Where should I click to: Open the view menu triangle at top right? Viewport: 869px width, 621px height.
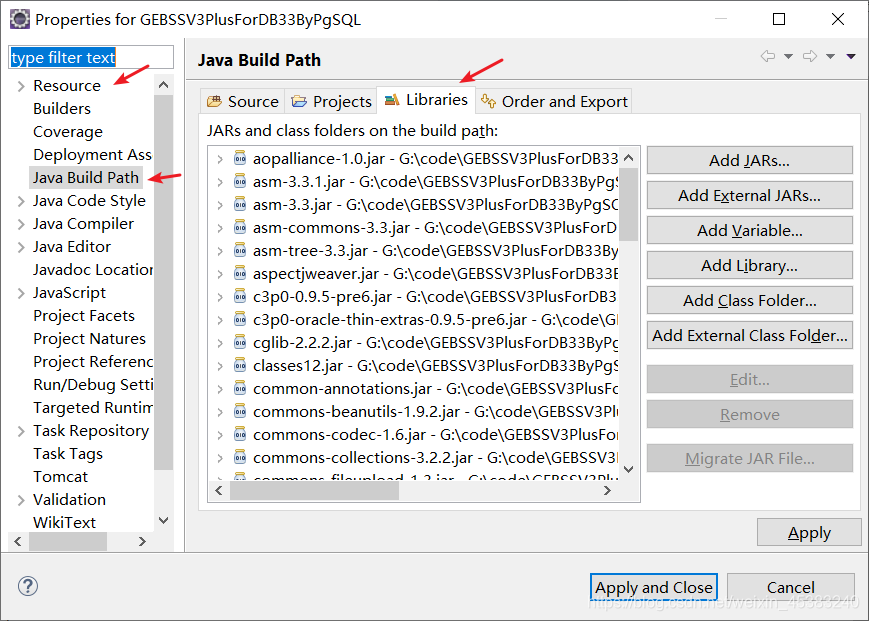[851, 56]
